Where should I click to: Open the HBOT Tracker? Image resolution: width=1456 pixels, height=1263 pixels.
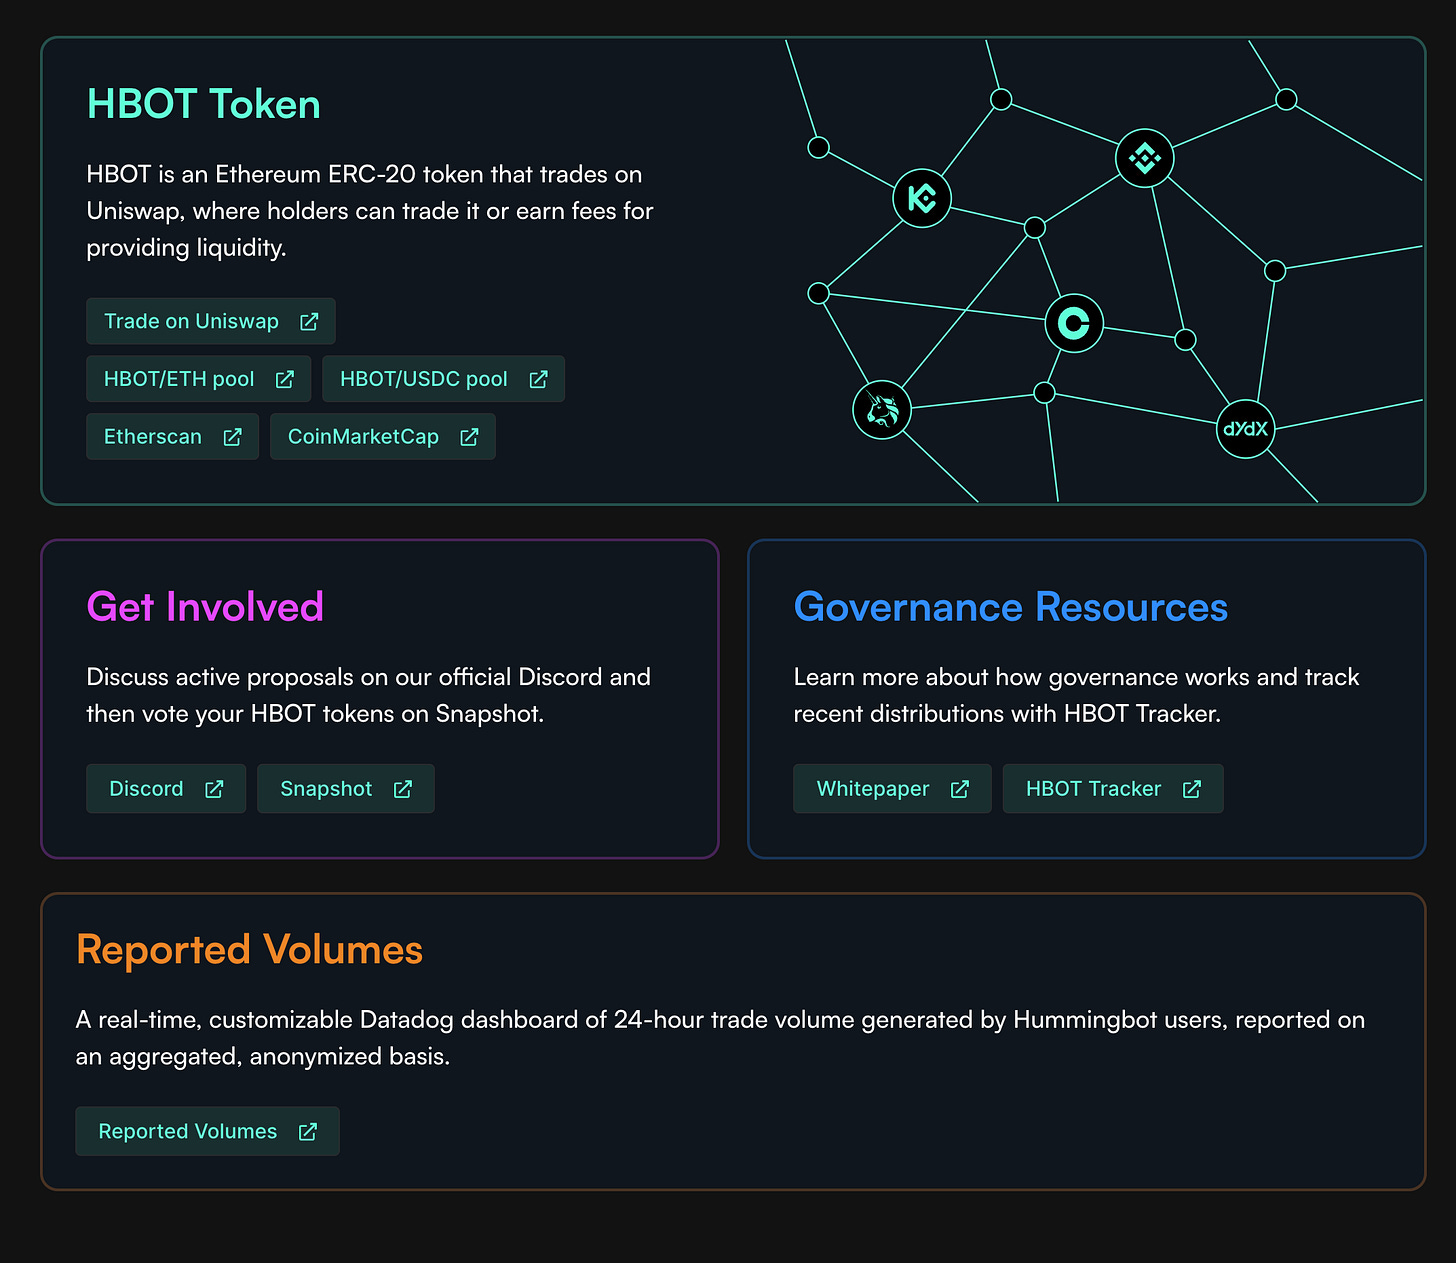(1112, 788)
